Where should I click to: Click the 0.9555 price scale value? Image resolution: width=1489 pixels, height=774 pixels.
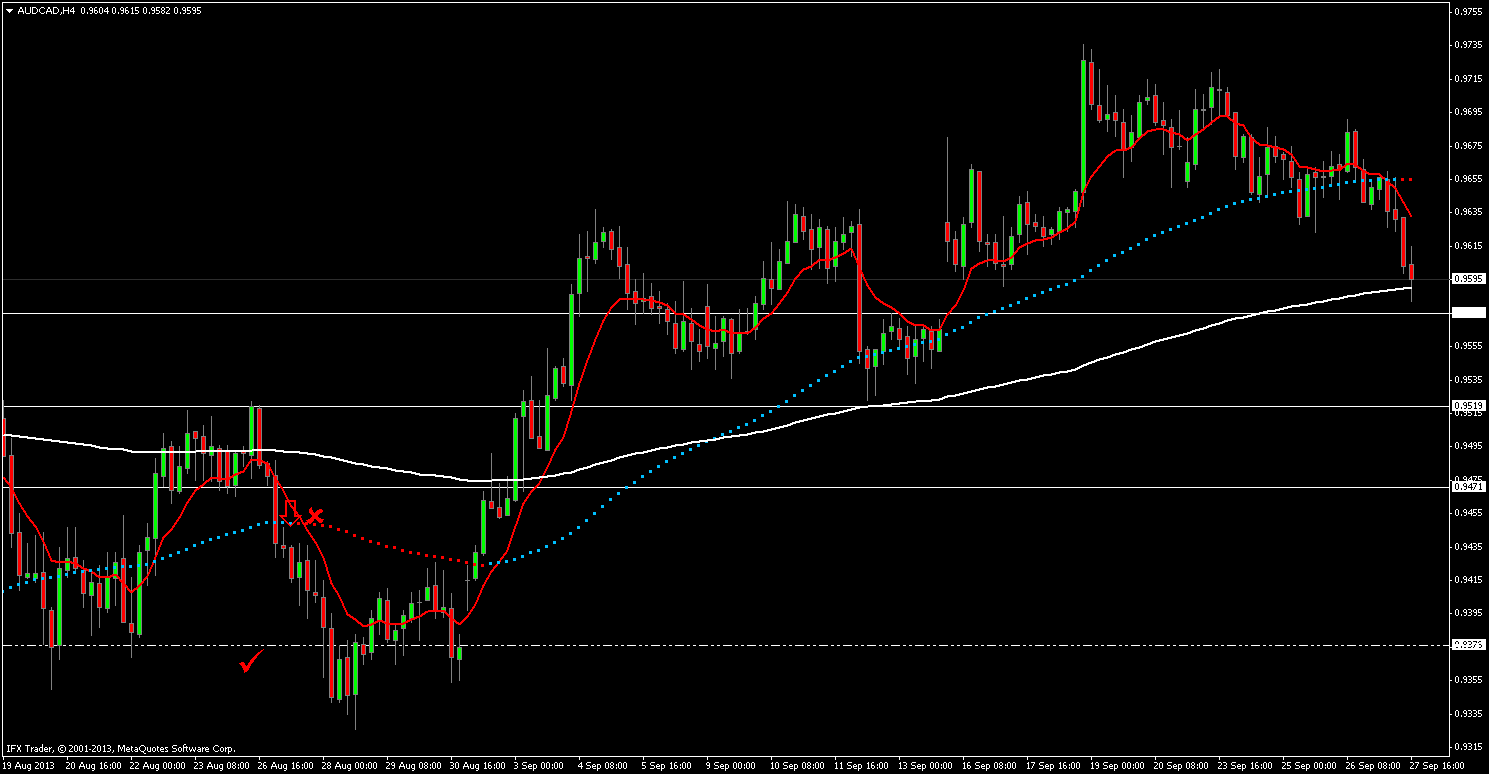(1470, 346)
